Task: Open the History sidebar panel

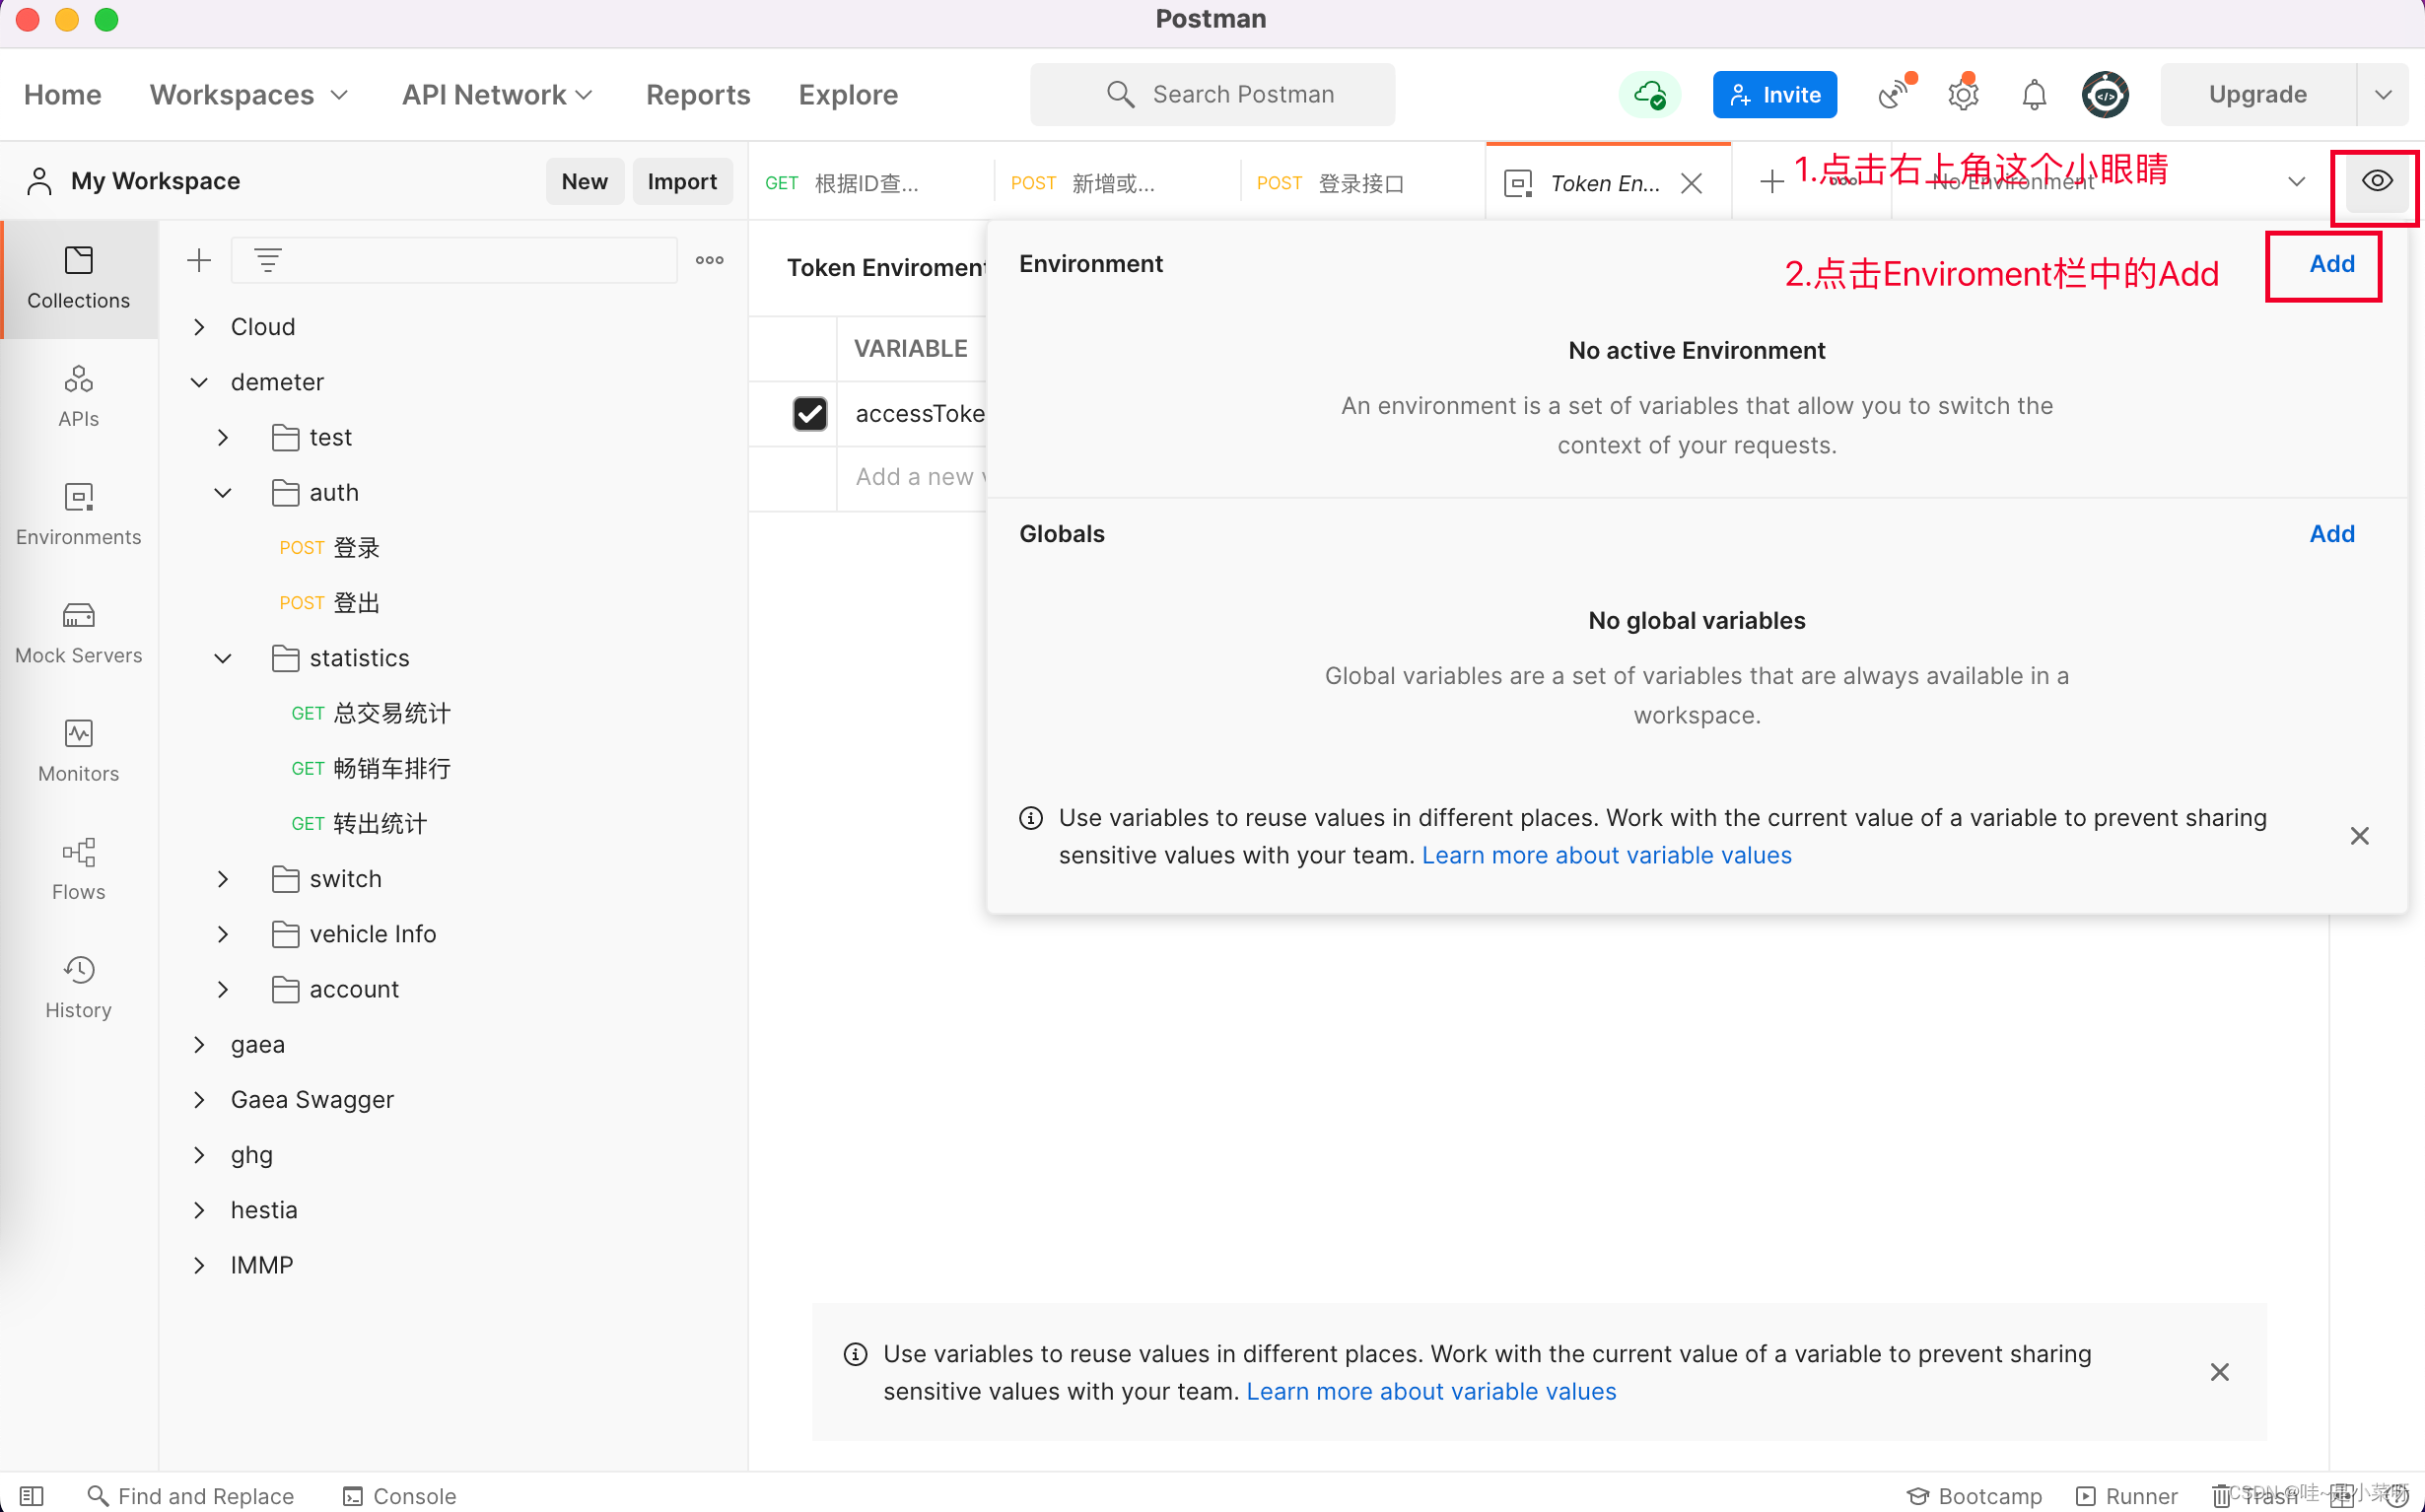Action: coord(78,986)
